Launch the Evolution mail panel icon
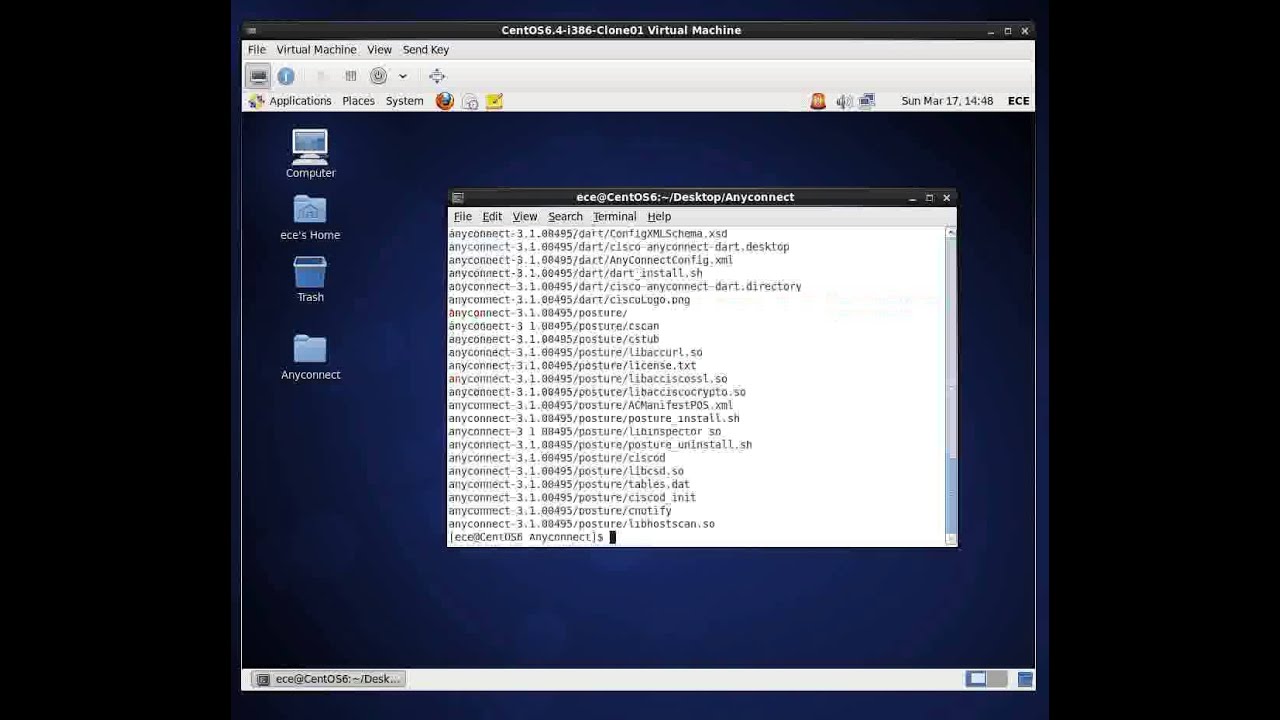1280x720 pixels. point(470,101)
